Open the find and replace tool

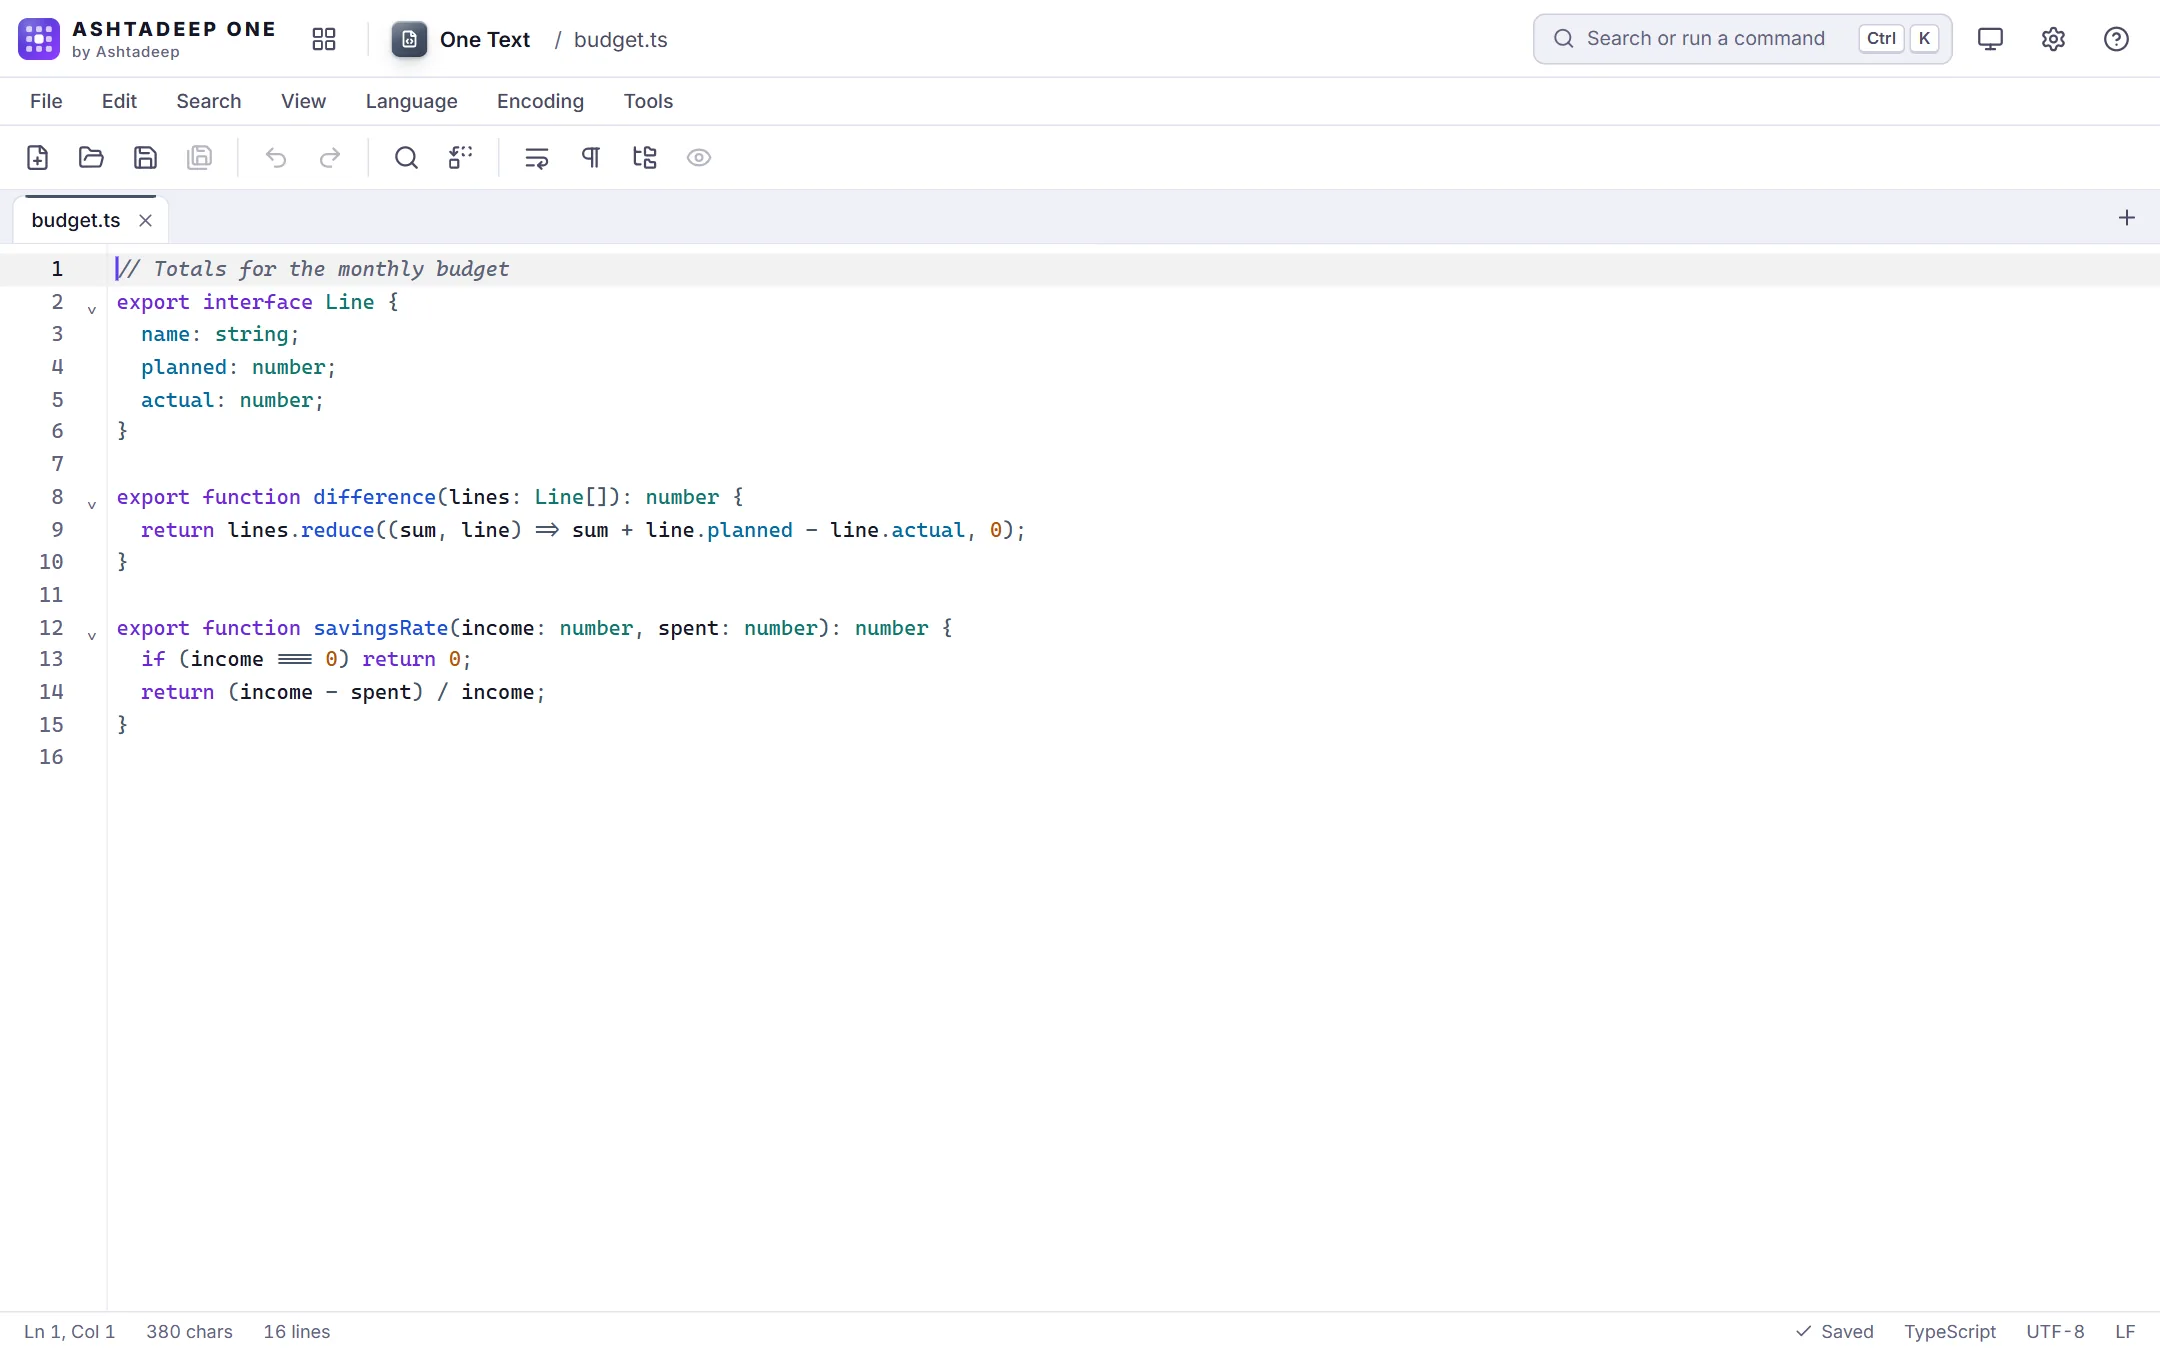click(460, 157)
